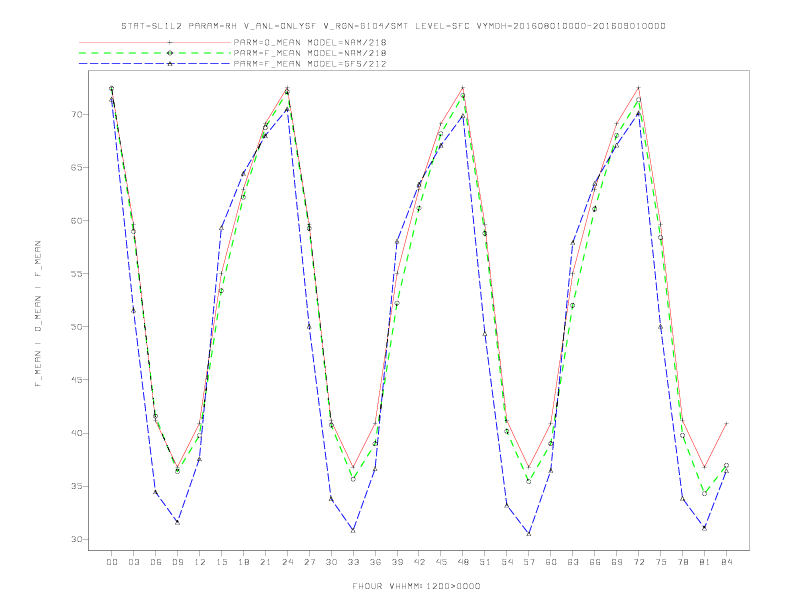Click the green dashed line sample in legend

click(x=155, y=53)
